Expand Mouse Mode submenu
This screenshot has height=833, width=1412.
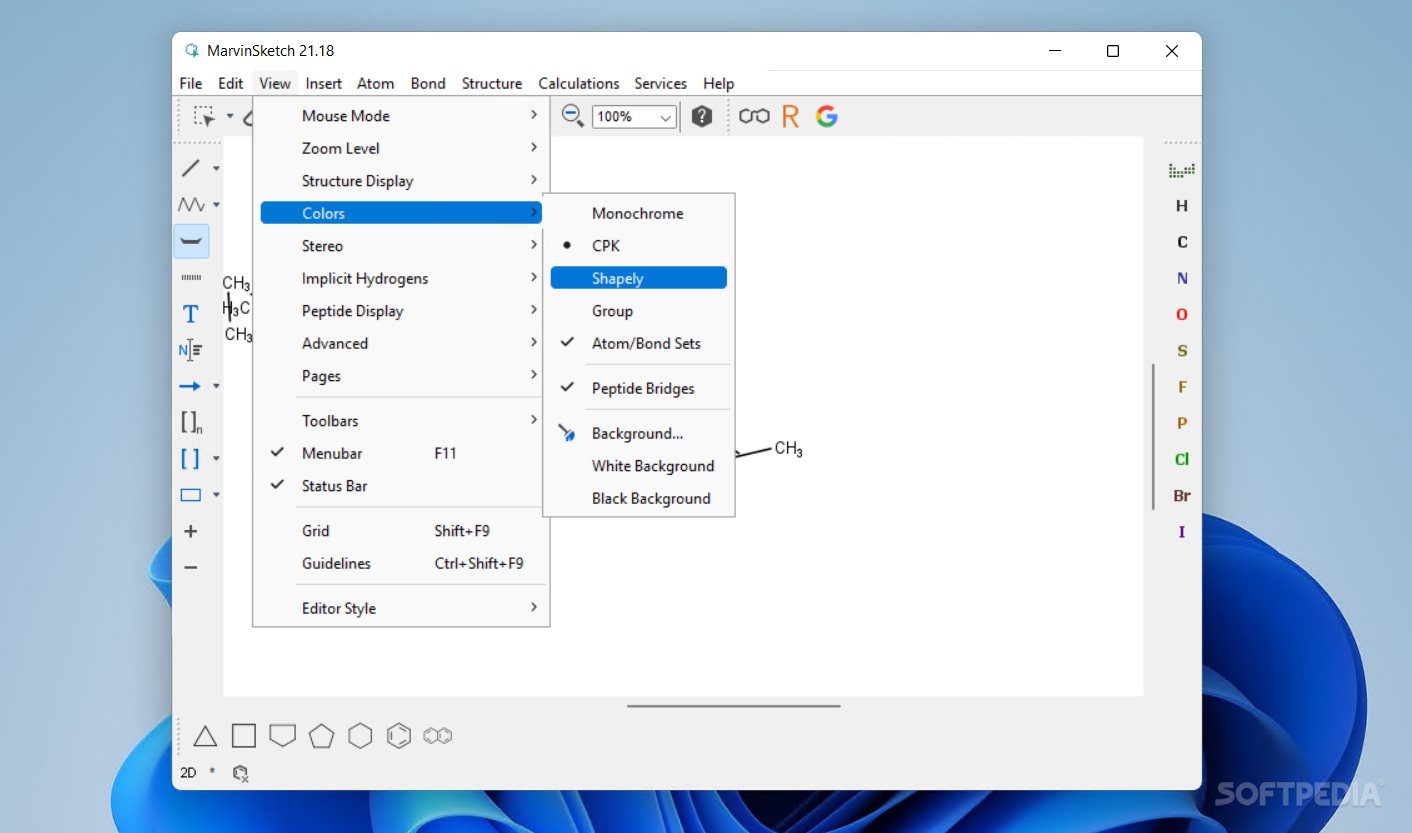(x=401, y=116)
